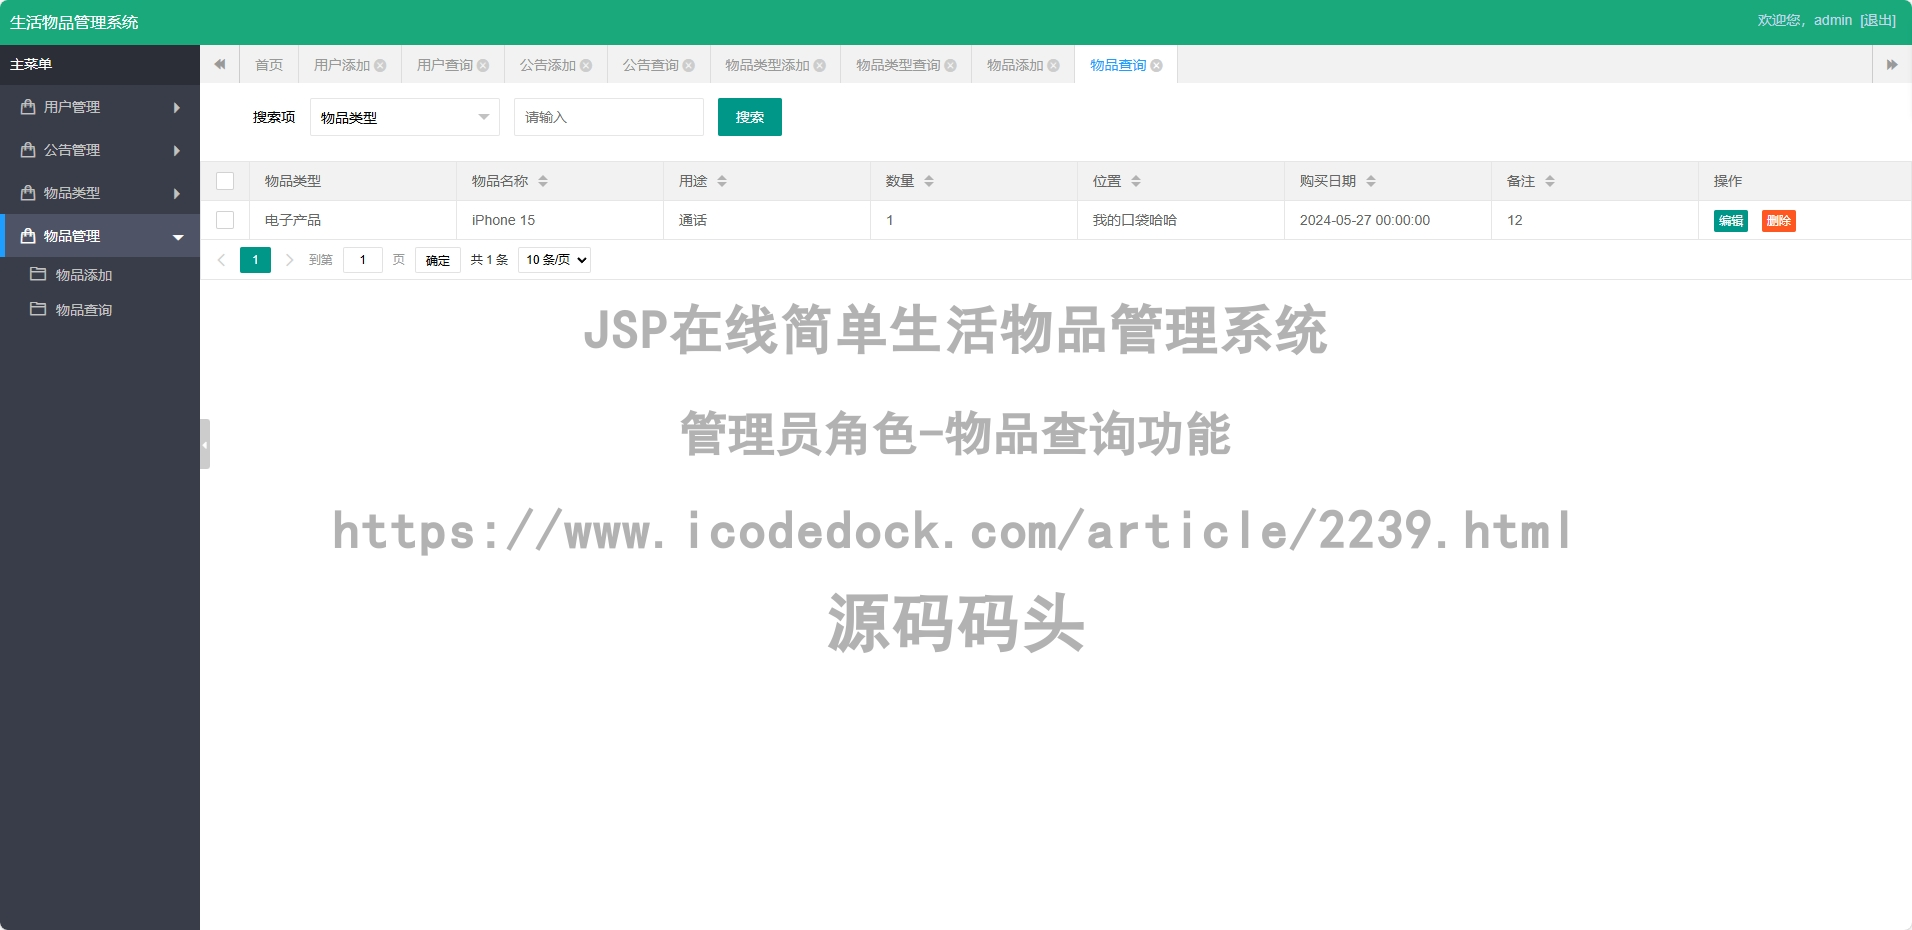
Task: Close the 物品查询 tab
Action: point(1157,65)
